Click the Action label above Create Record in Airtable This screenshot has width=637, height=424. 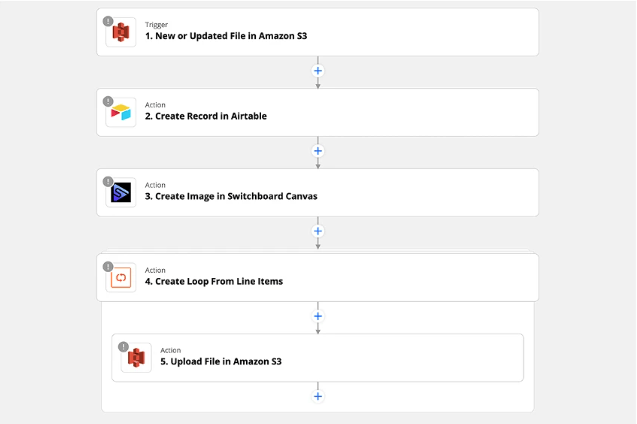click(155, 105)
